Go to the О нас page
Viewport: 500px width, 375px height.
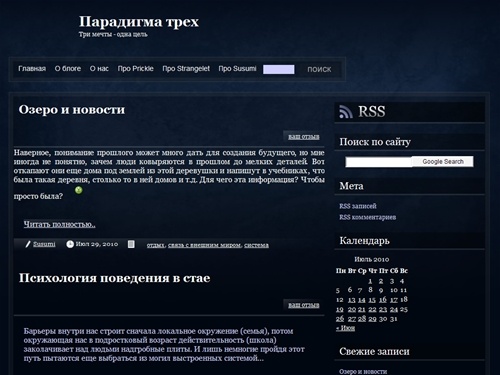click(99, 69)
